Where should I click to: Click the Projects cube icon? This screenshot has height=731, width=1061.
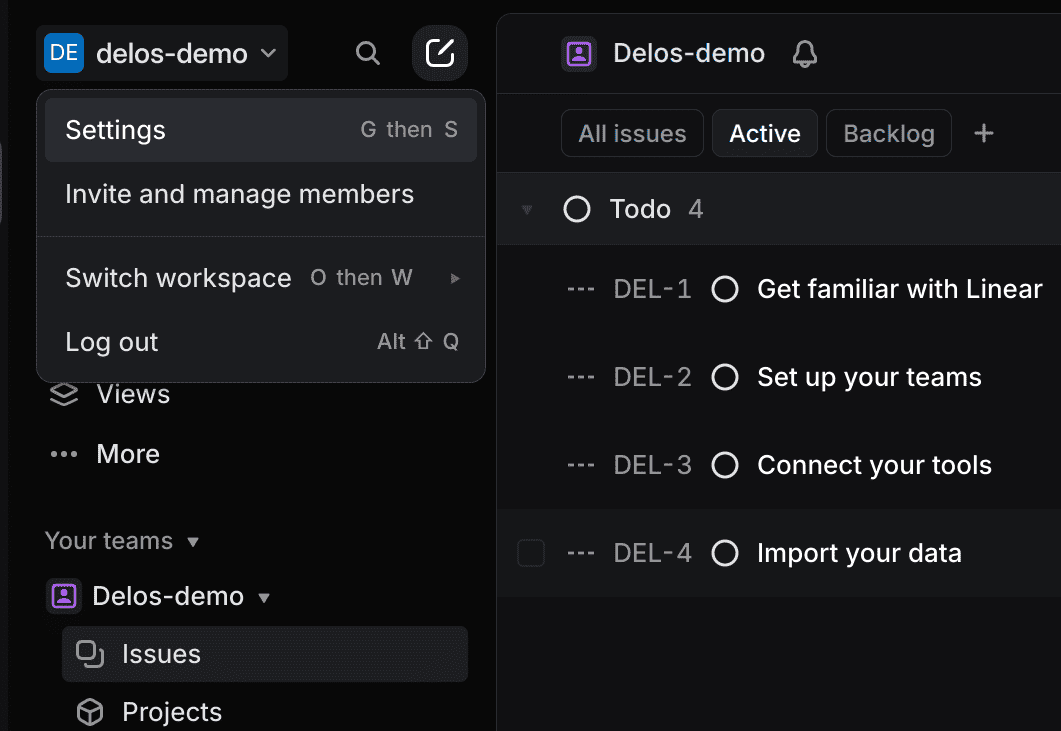90,712
